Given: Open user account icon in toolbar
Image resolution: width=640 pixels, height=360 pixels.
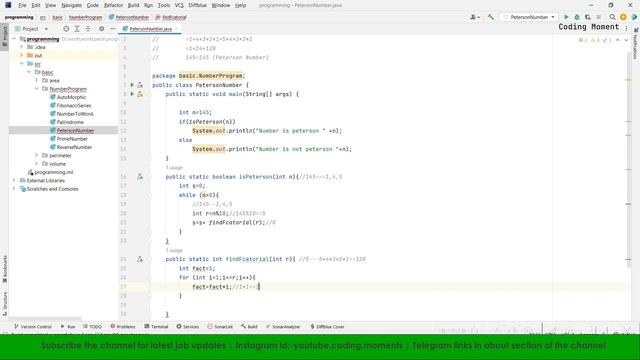Looking at the screenshot, I should (474, 17).
